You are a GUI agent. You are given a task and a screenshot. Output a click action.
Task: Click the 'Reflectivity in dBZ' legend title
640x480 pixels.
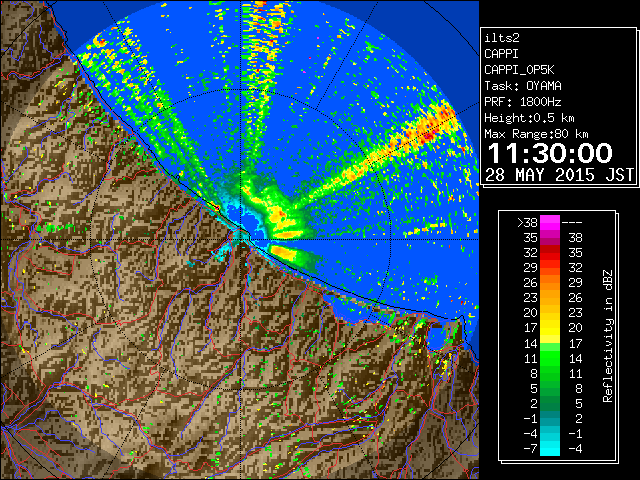click(x=607, y=336)
